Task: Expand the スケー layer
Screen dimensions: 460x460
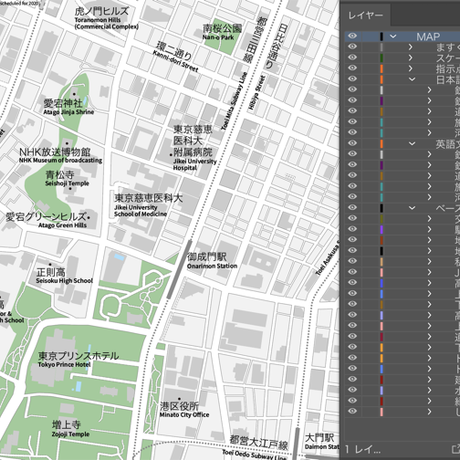Action: [410, 58]
